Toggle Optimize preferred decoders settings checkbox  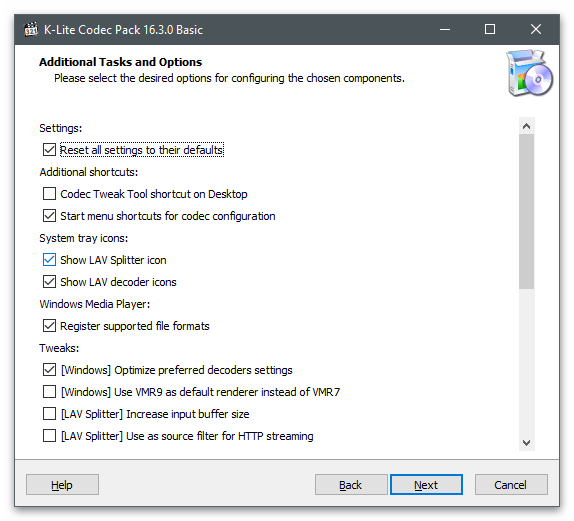point(49,370)
